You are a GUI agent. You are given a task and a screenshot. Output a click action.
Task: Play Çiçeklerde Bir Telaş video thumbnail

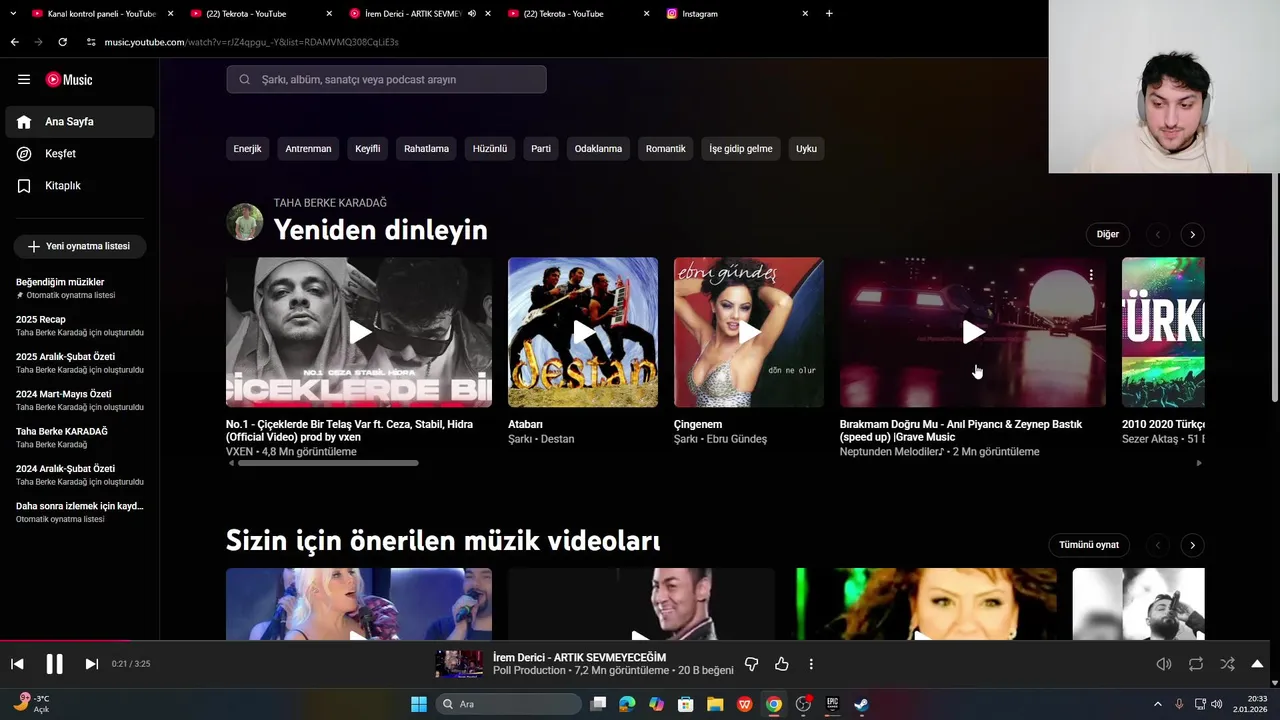tap(359, 332)
